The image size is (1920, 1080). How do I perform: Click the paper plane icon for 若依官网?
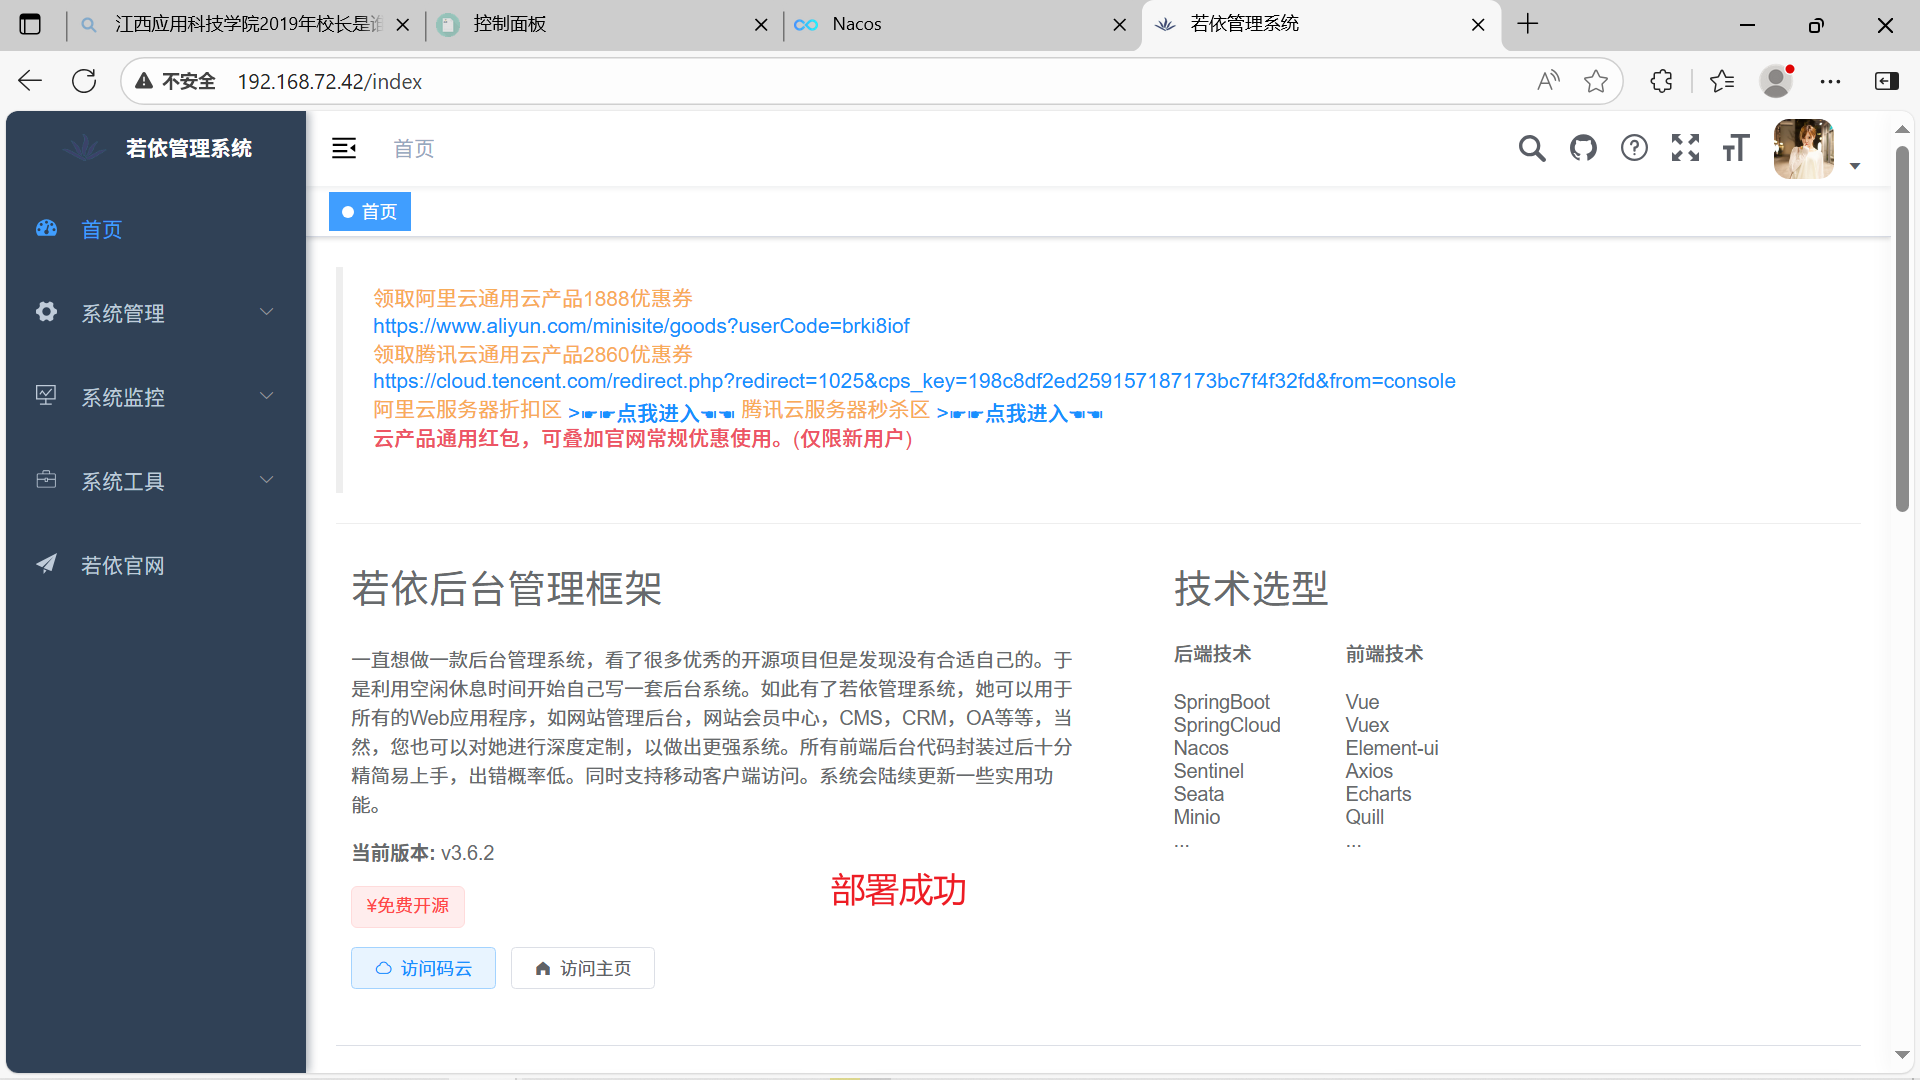47,563
